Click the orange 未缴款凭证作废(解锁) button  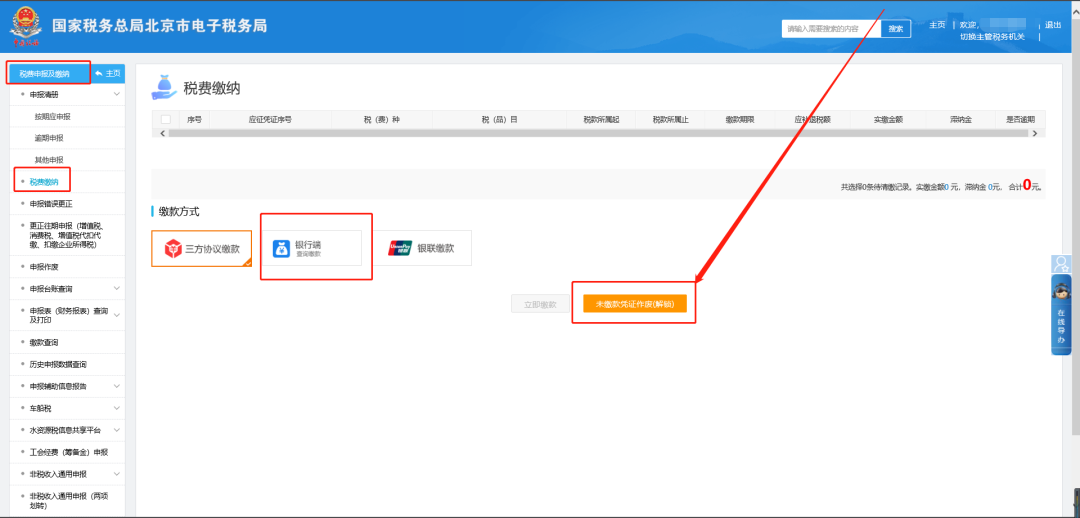pos(635,304)
